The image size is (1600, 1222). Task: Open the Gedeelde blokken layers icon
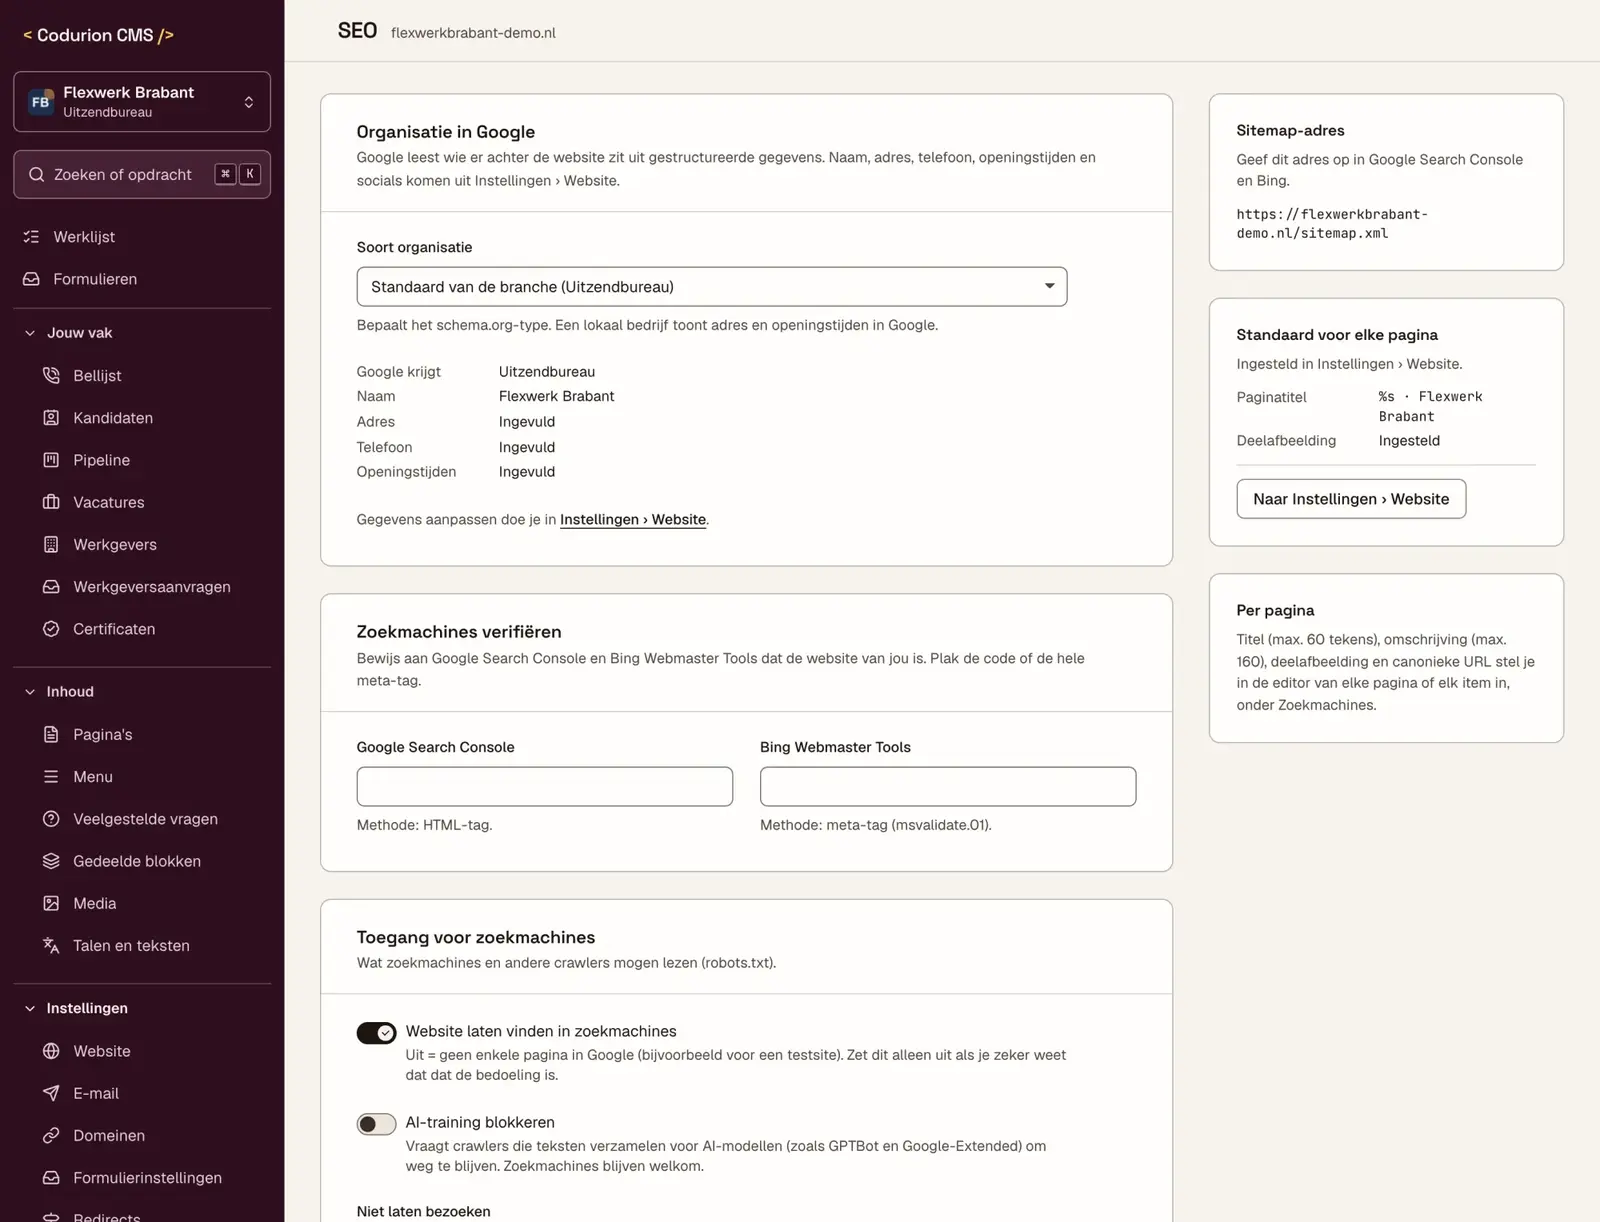[x=51, y=861]
